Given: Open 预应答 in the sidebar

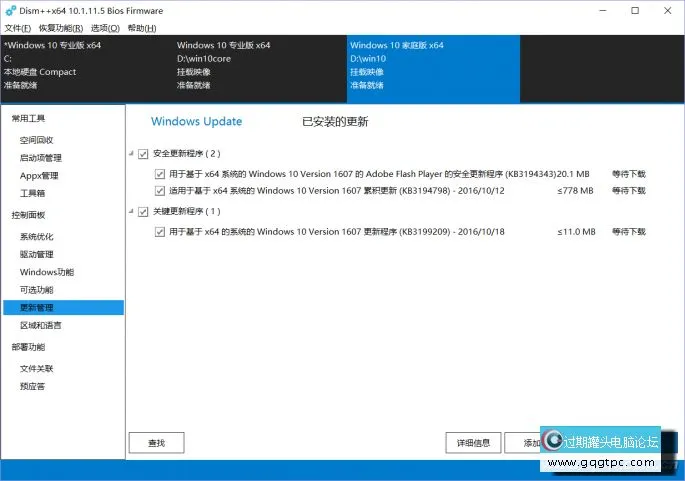Looking at the screenshot, I should tap(32, 386).
